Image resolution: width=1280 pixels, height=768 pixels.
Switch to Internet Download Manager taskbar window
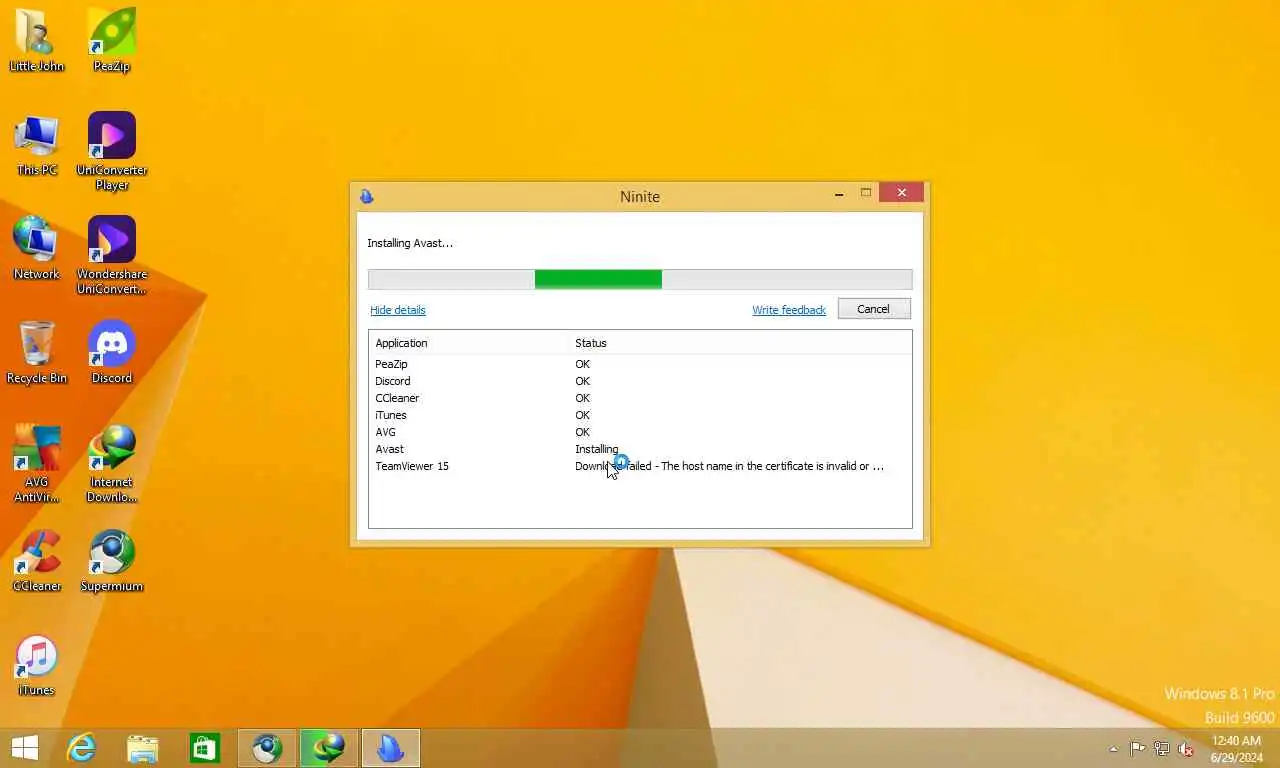(329, 747)
